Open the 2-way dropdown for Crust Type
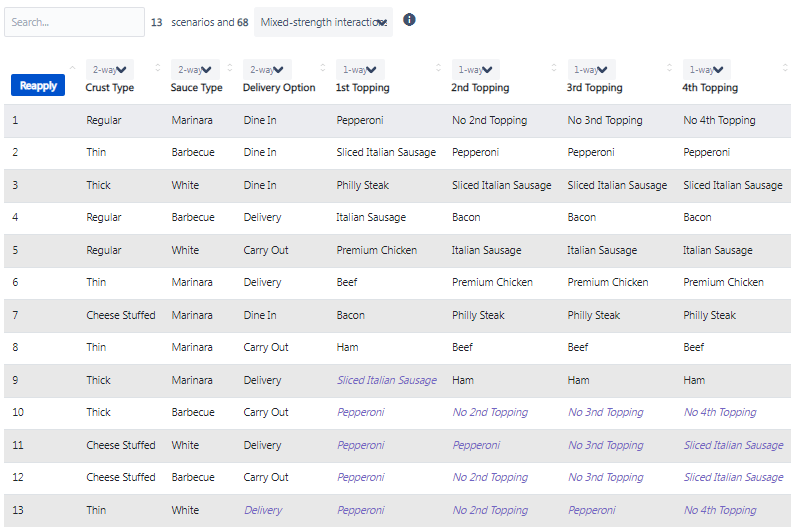 click(110, 70)
